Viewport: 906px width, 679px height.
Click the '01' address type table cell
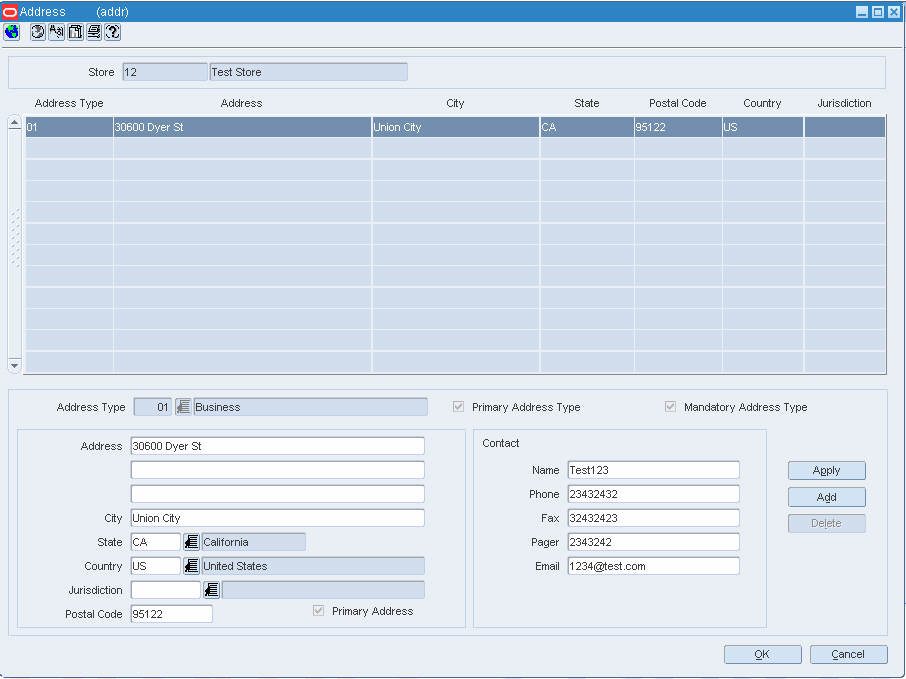click(x=69, y=127)
